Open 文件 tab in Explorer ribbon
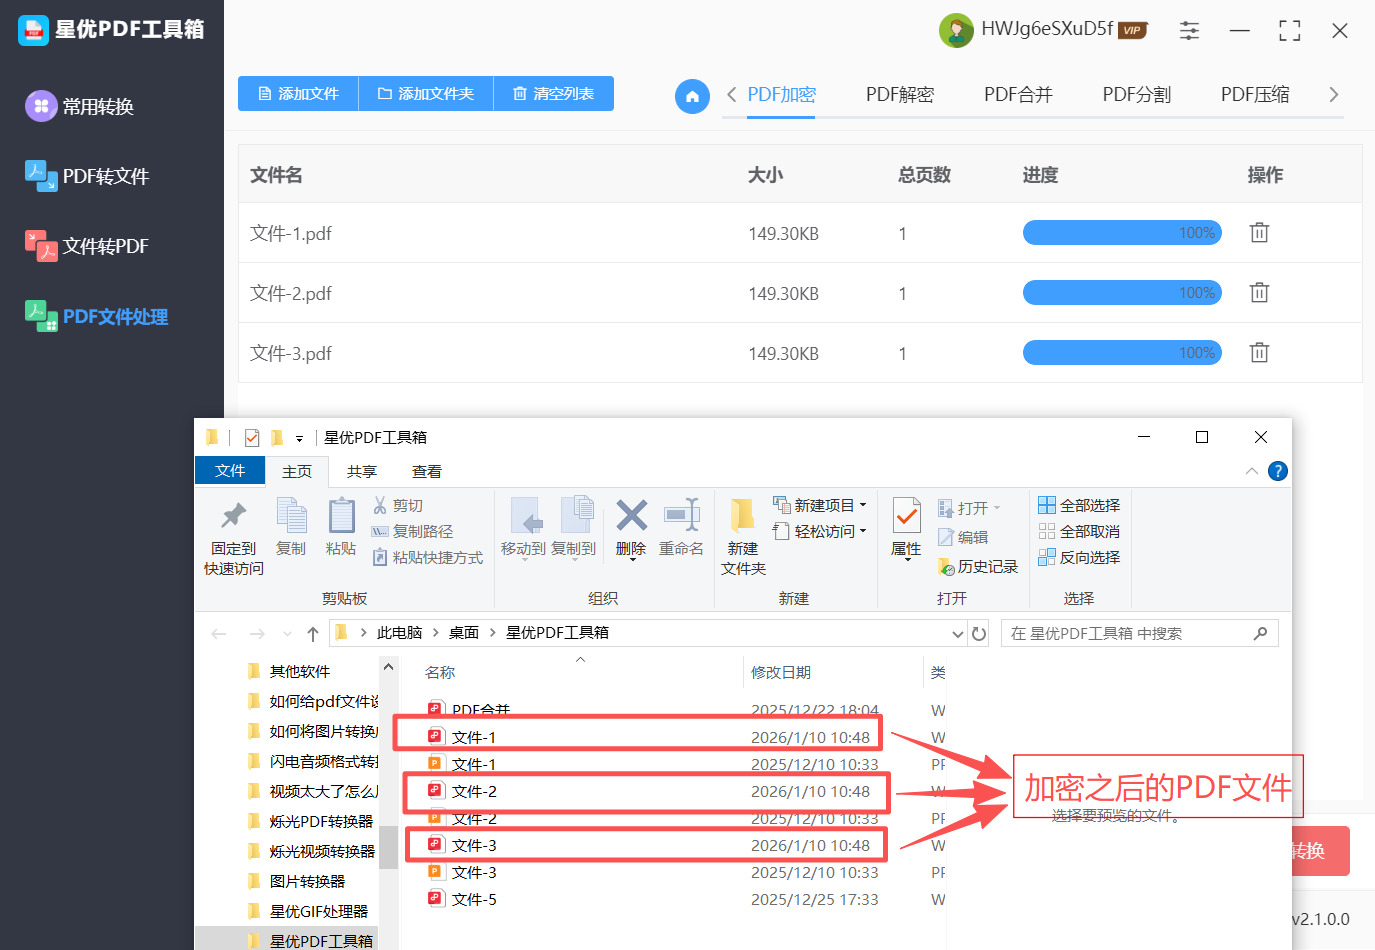 tap(230, 471)
